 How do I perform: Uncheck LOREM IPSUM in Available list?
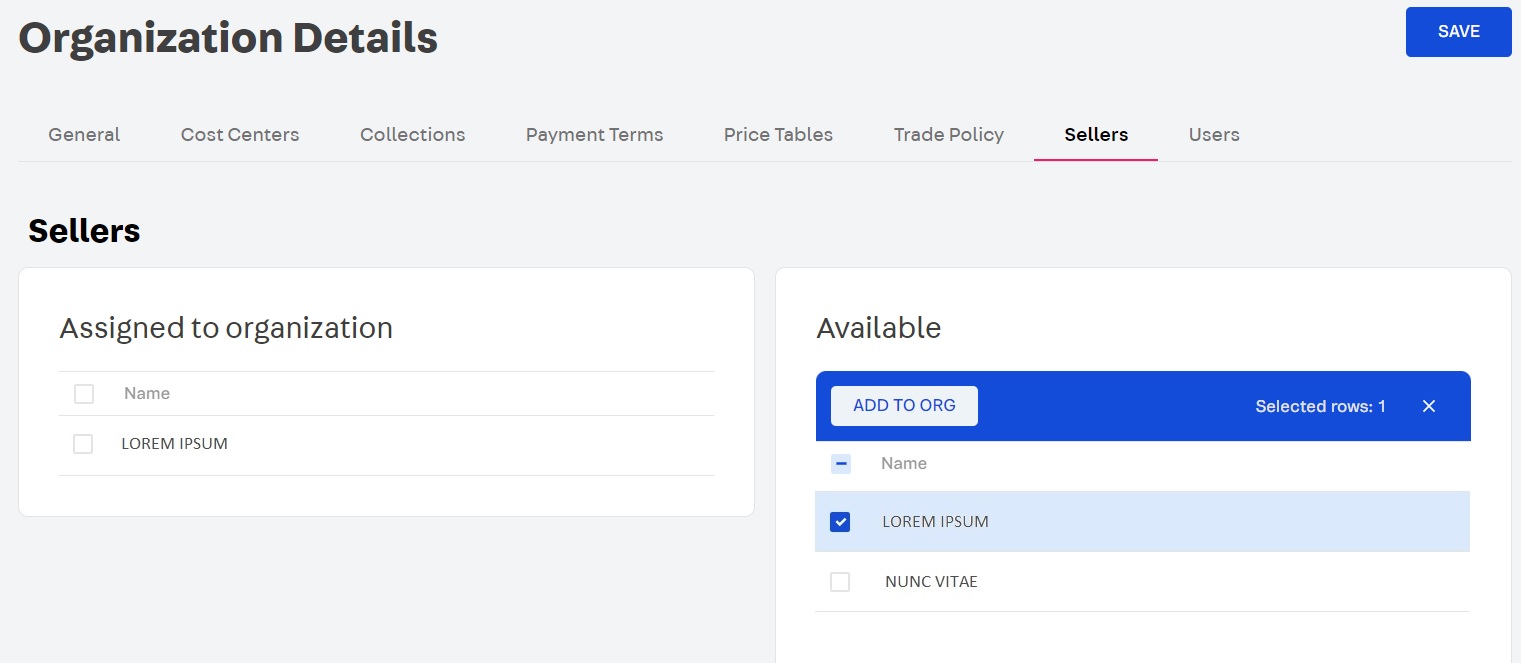(x=840, y=522)
